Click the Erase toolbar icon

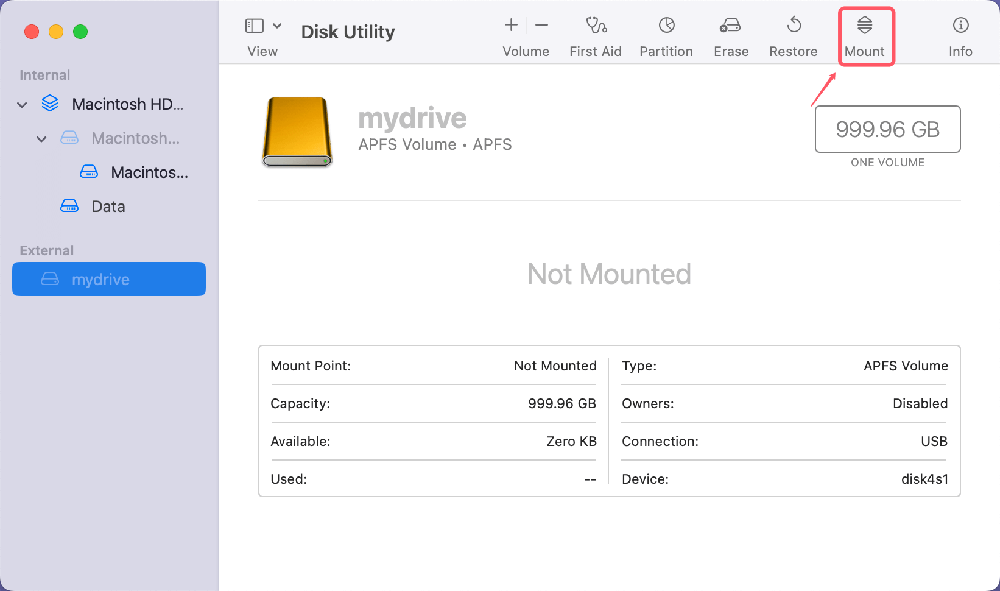pyautogui.click(x=730, y=27)
